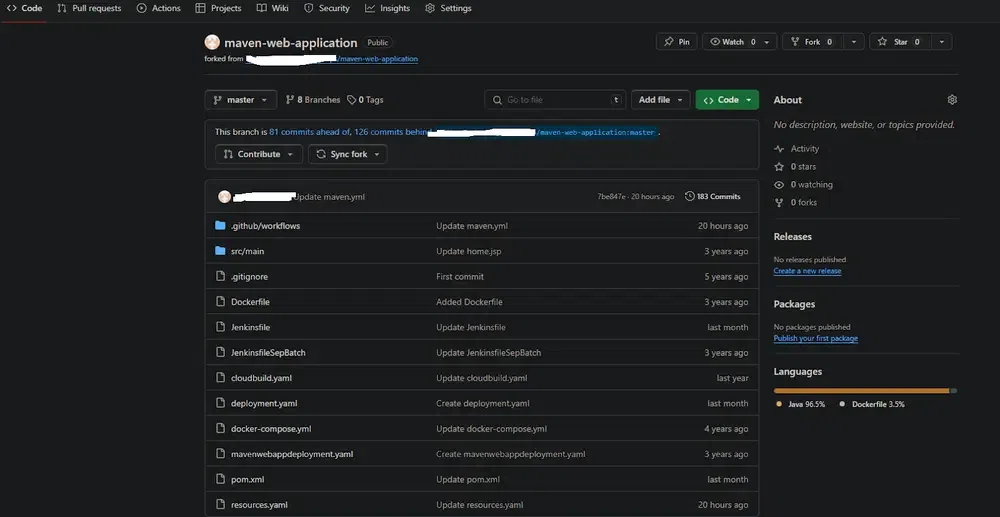Click the file icon beside Dockerfile
Viewport: 1000px width, 517px height.
pyautogui.click(x=221, y=302)
